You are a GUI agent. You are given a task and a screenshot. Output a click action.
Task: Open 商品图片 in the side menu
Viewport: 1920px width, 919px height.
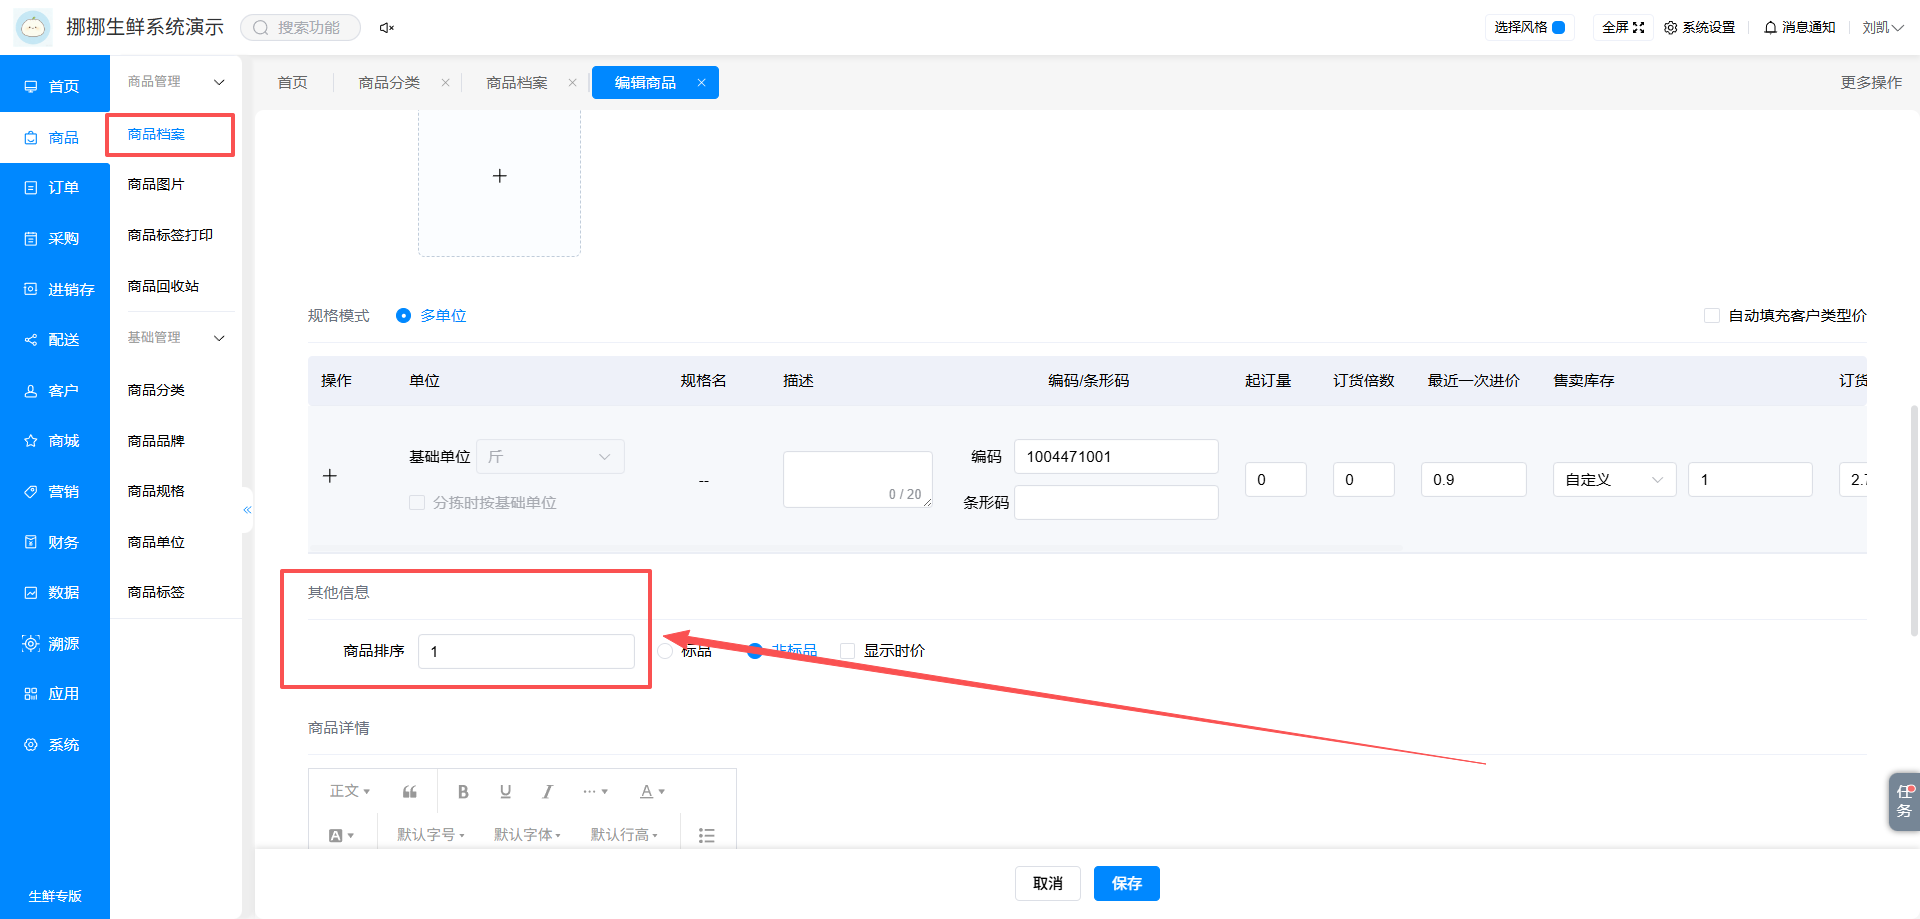156,185
